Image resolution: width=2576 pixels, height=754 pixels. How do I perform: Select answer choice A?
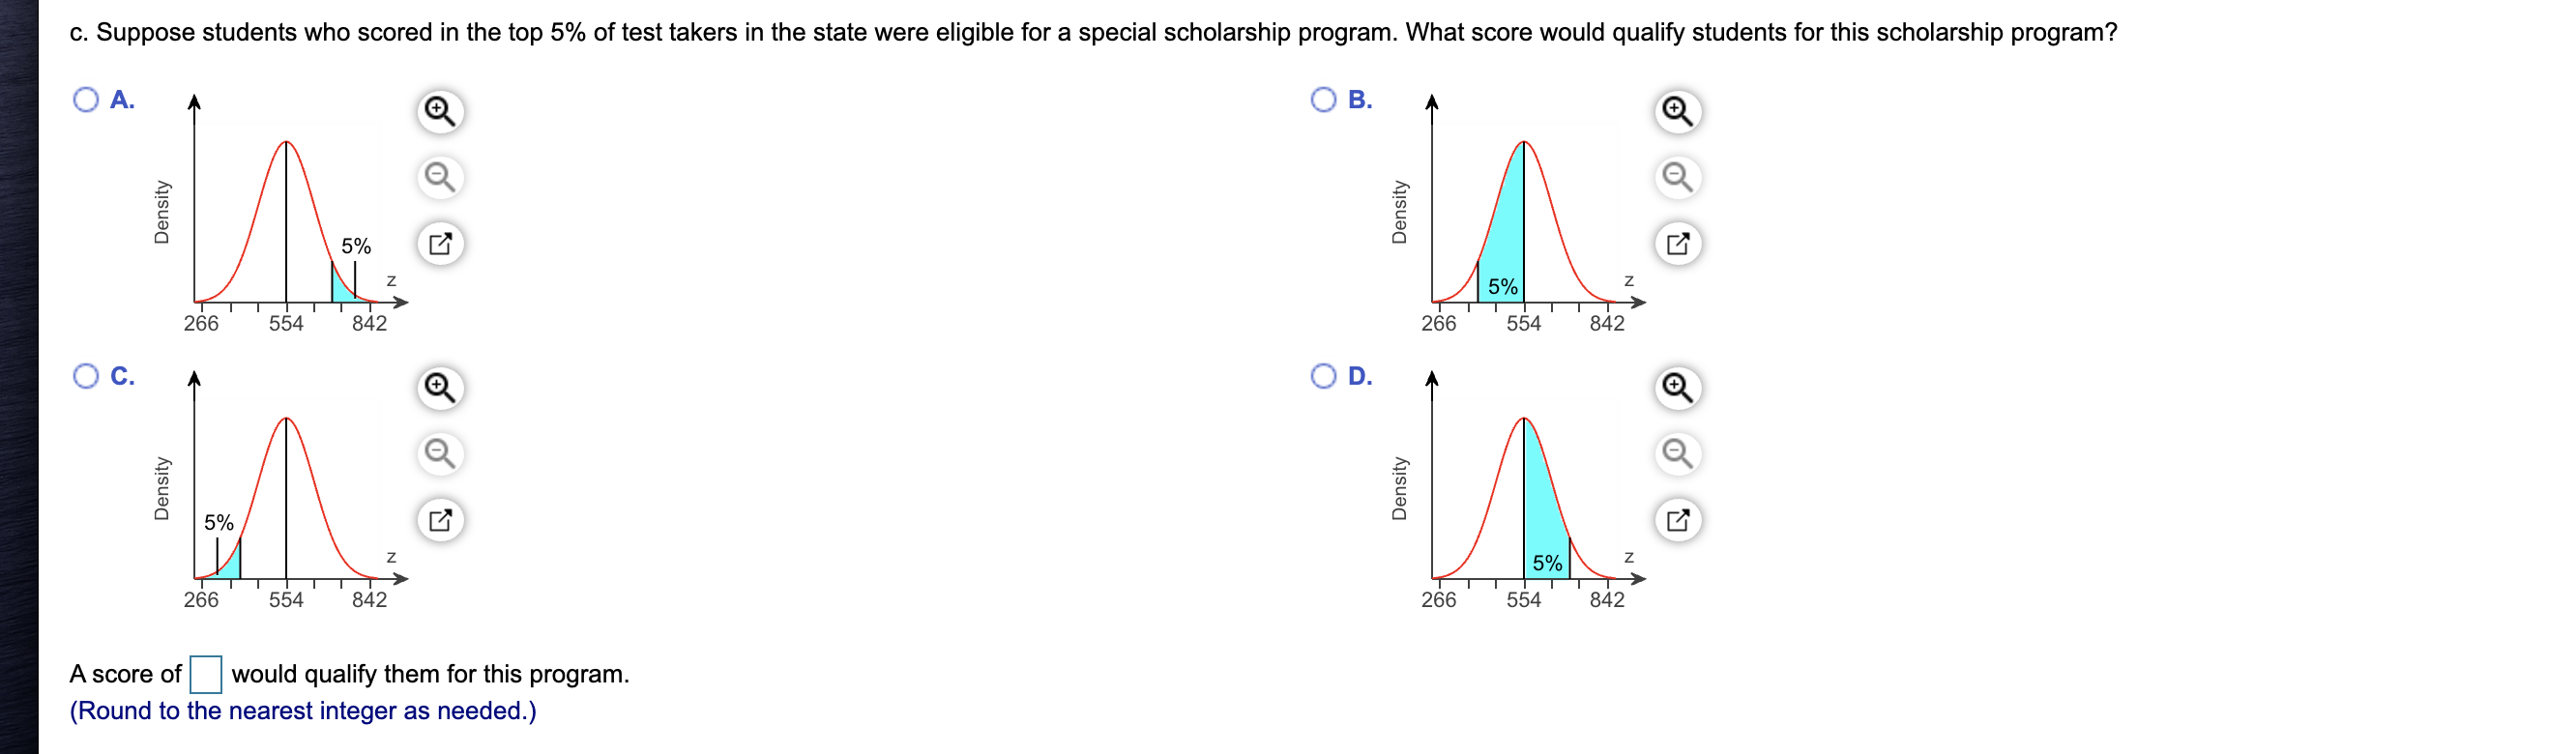point(85,100)
